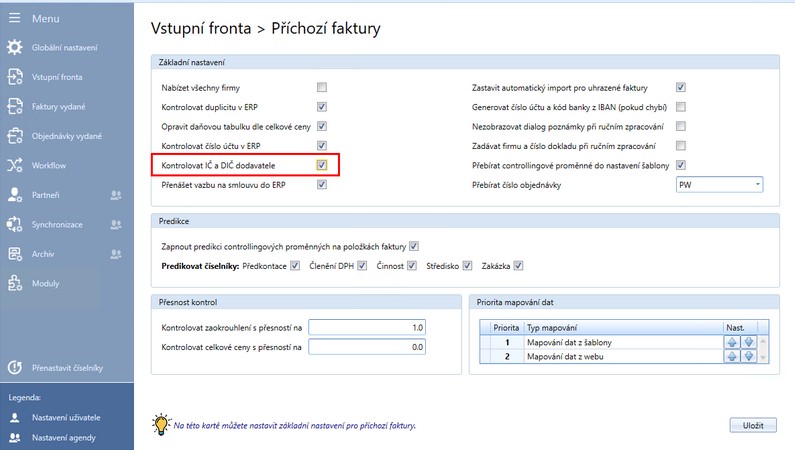This screenshot has height=450, width=795.
Task: Move Mapování dat z šablony priority down
Action: click(x=747, y=341)
